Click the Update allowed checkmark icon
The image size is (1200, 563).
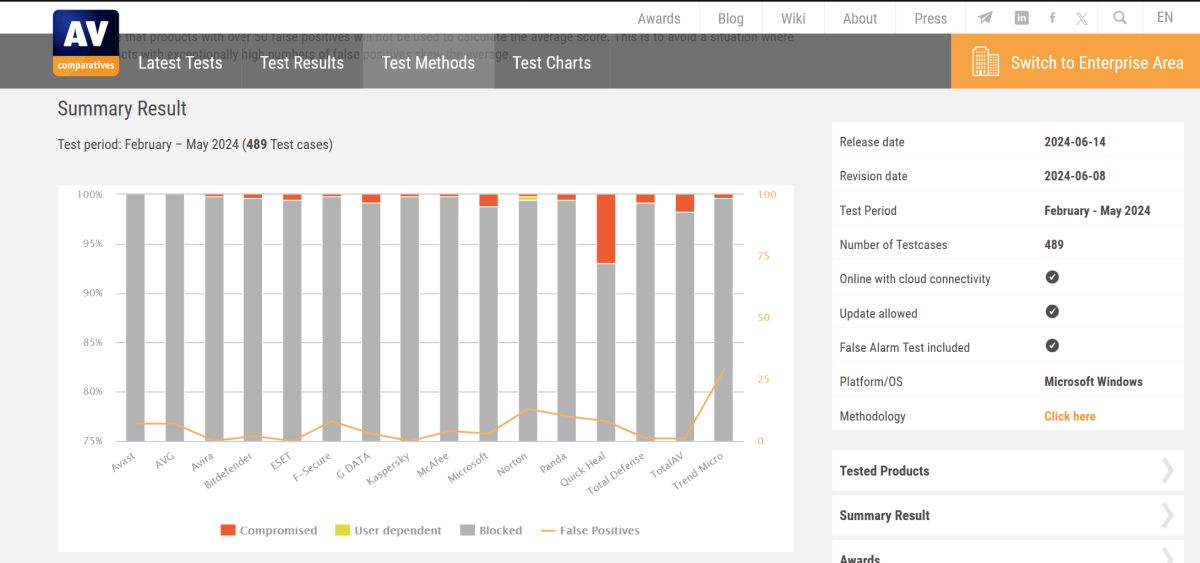click(x=1052, y=312)
